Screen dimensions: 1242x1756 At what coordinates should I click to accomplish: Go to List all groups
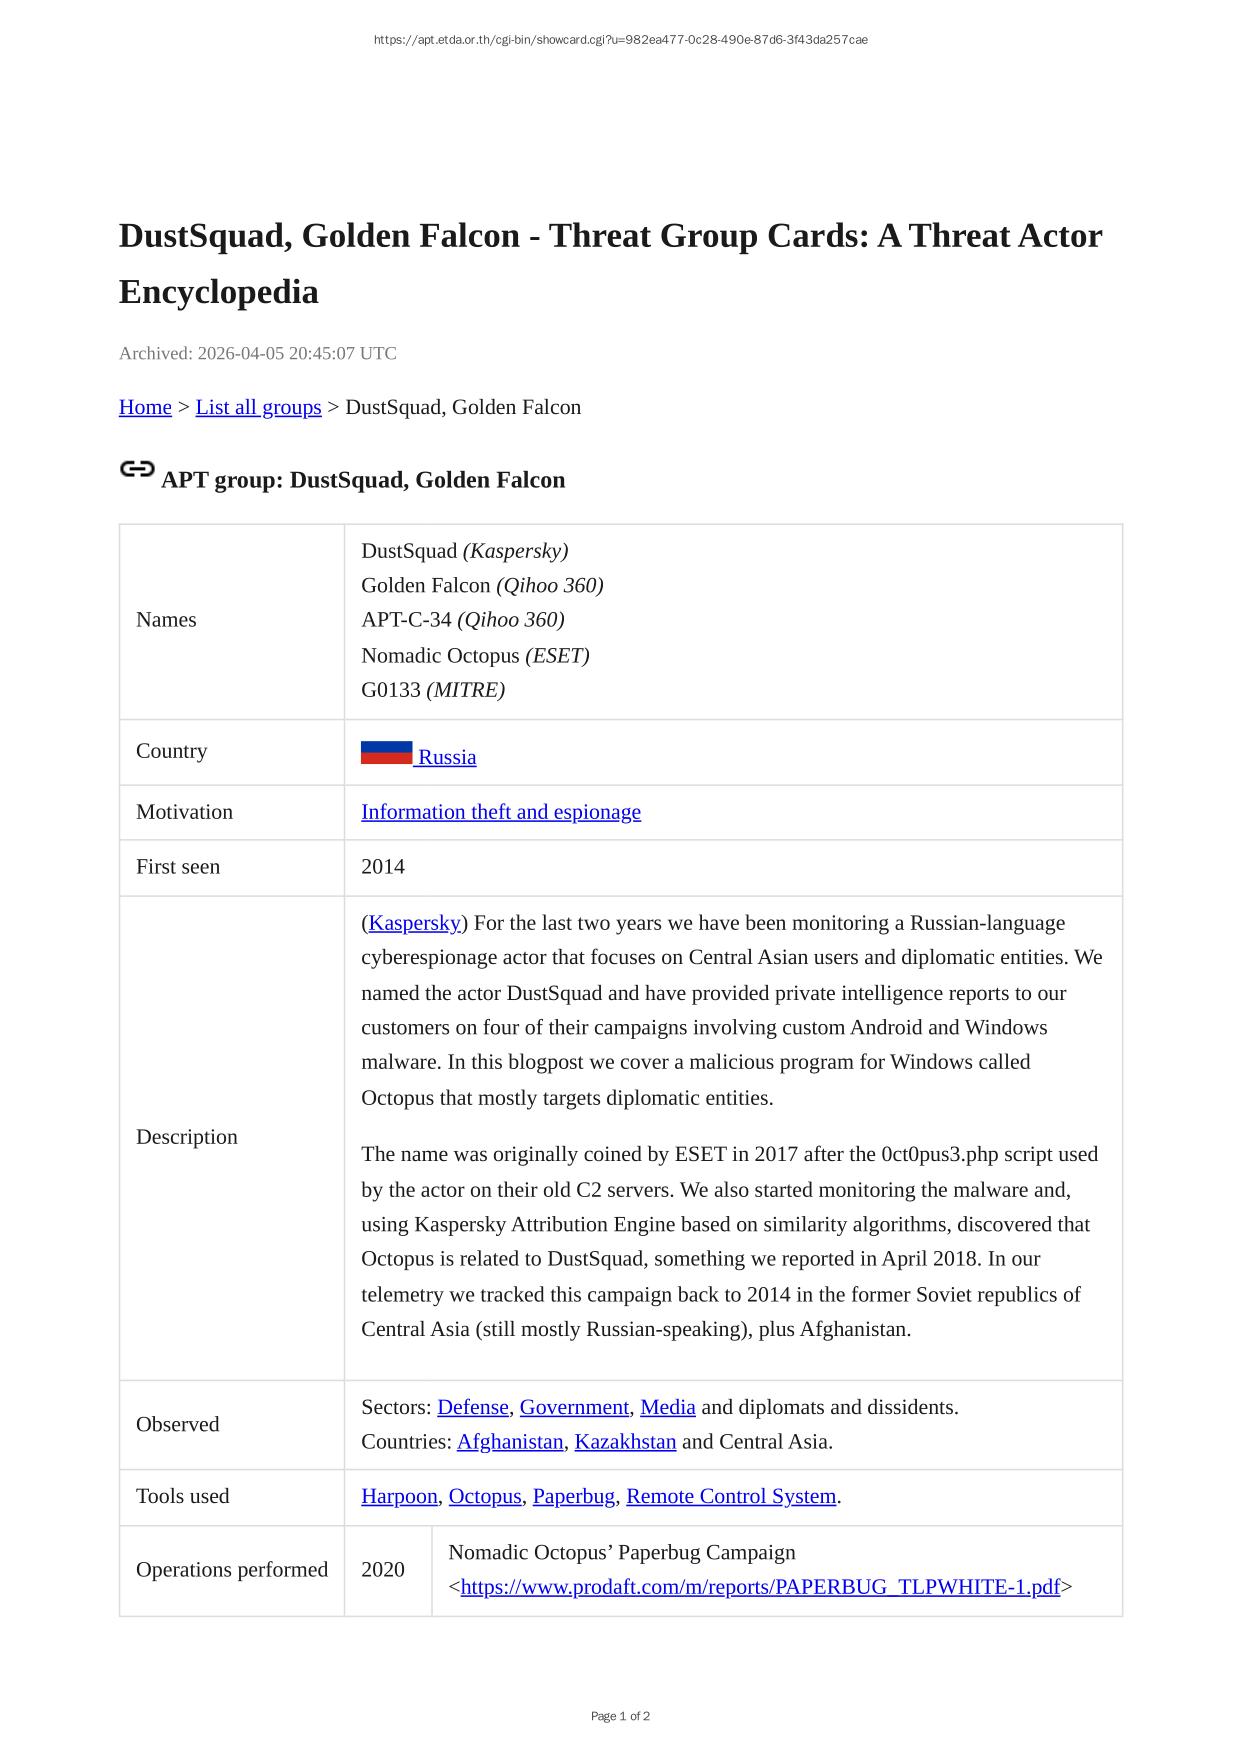(x=258, y=407)
